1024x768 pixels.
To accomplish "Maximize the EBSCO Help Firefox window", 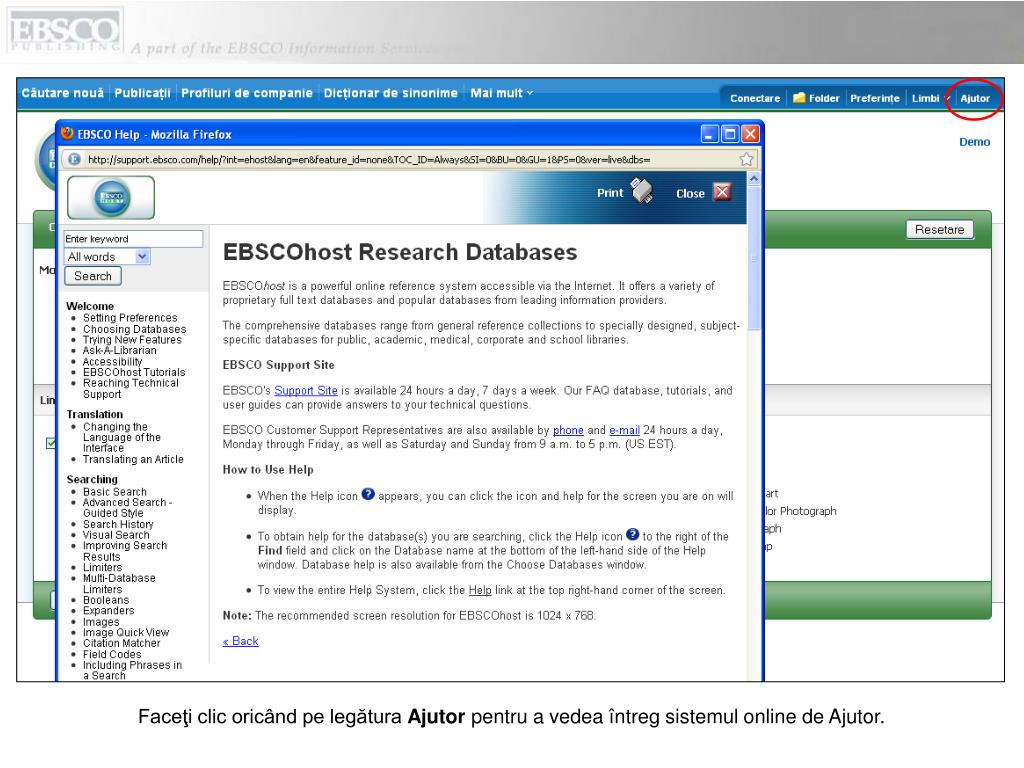I will (730, 134).
